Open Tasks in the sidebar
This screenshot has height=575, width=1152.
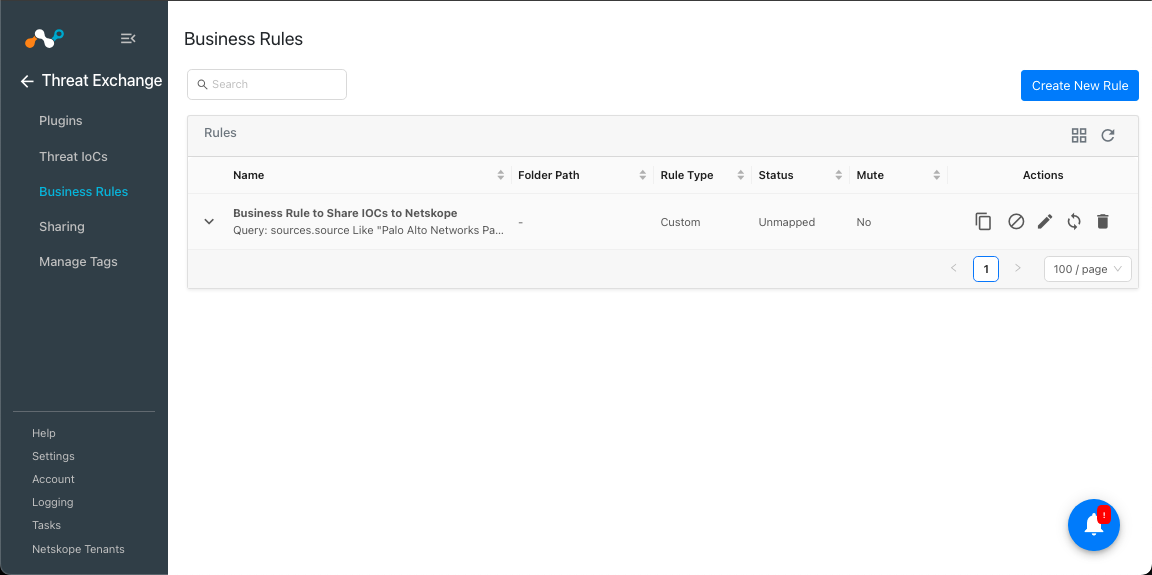pyautogui.click(x=46, y=525)
